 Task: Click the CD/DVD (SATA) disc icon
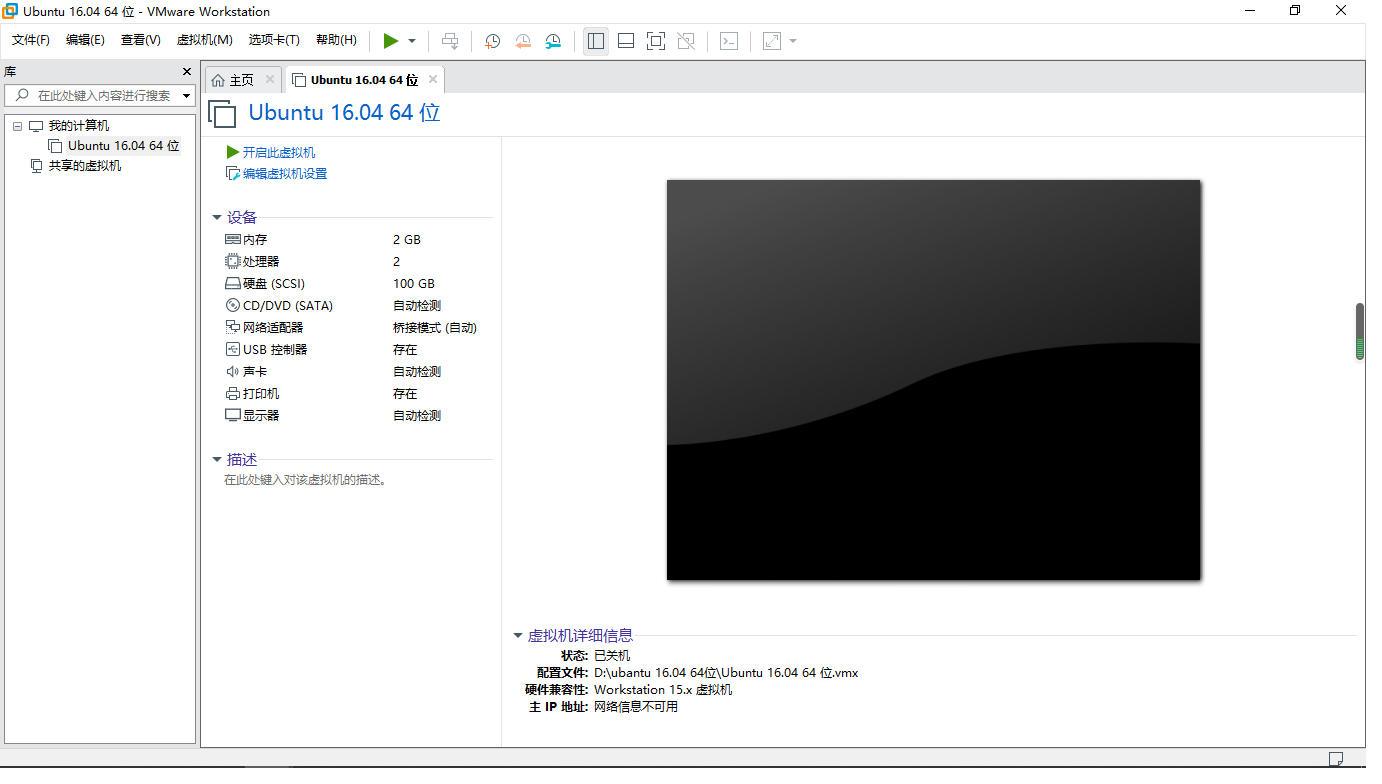pyautogui.click(x=233, y=306)
